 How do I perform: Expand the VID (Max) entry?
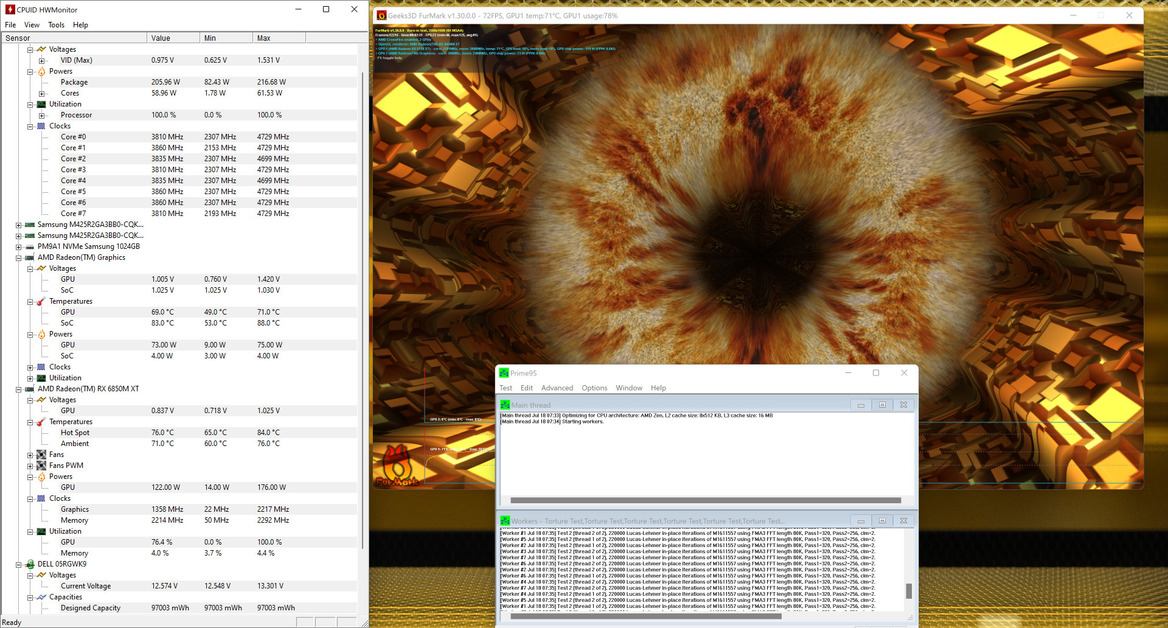click(x=42, y=60)
